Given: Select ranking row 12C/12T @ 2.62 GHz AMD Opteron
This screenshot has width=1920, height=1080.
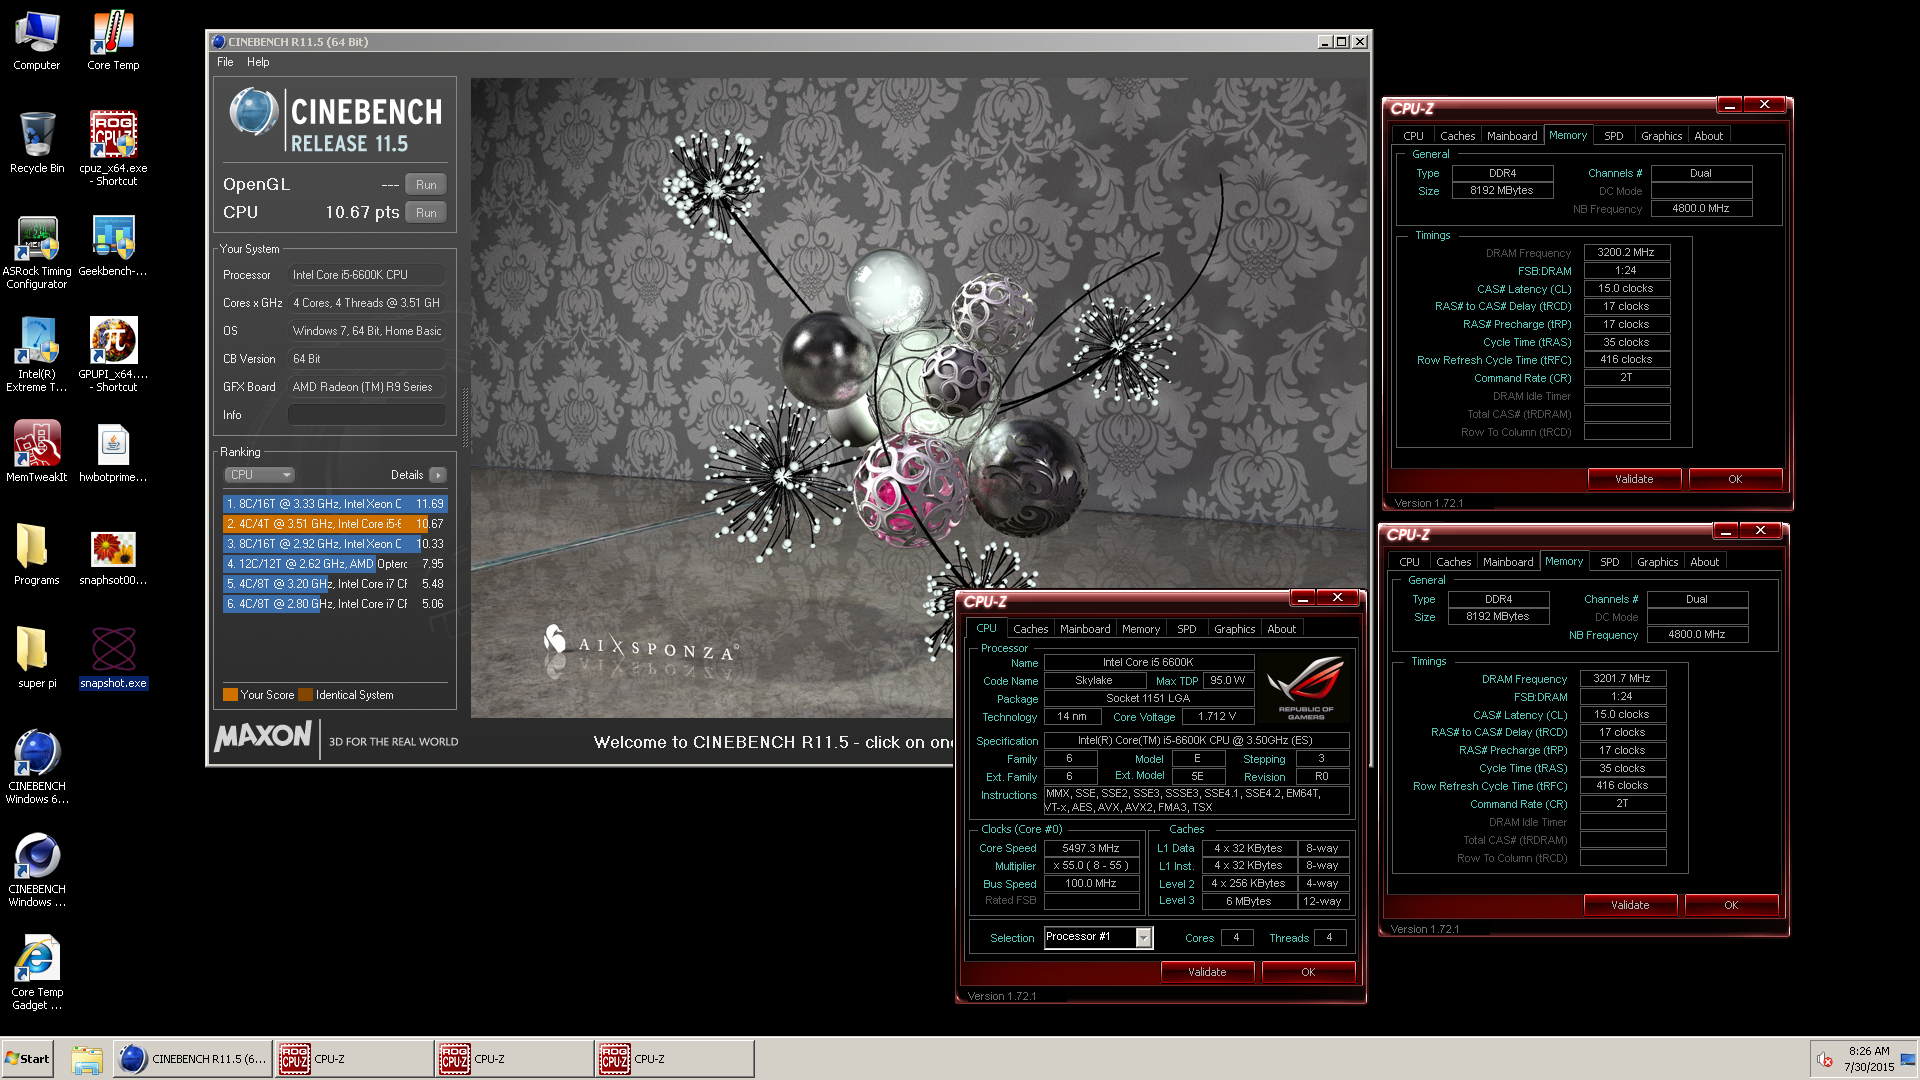Looking at the screenshot, I should (x=334, y=564).
